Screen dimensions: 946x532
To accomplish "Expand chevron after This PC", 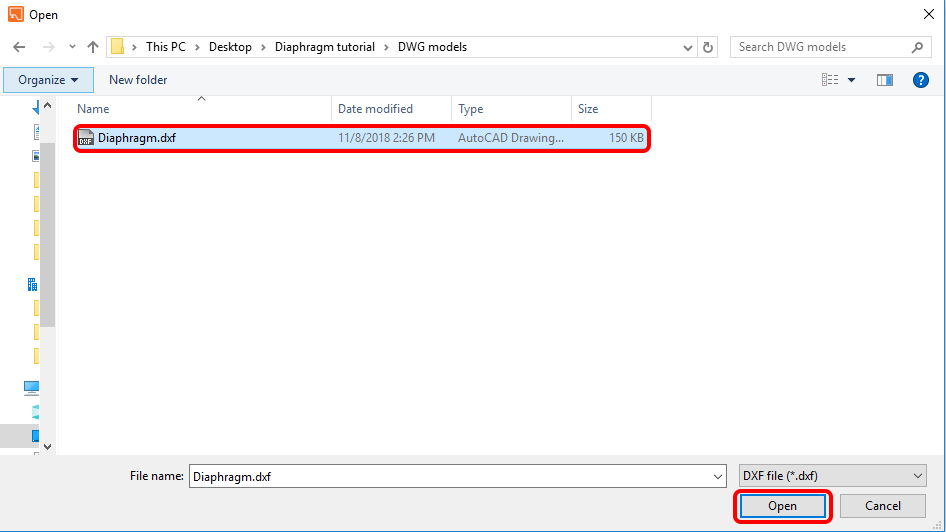I will [197, 47].
